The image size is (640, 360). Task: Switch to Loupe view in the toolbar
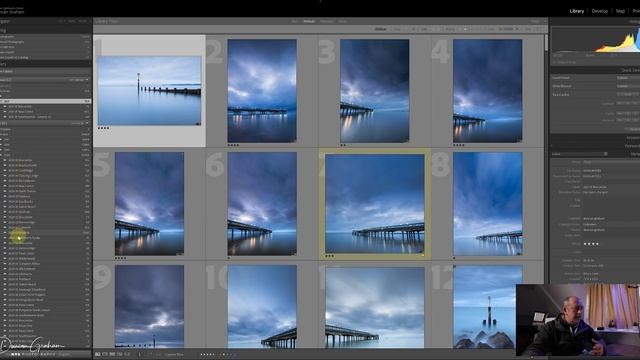(105, 354)
